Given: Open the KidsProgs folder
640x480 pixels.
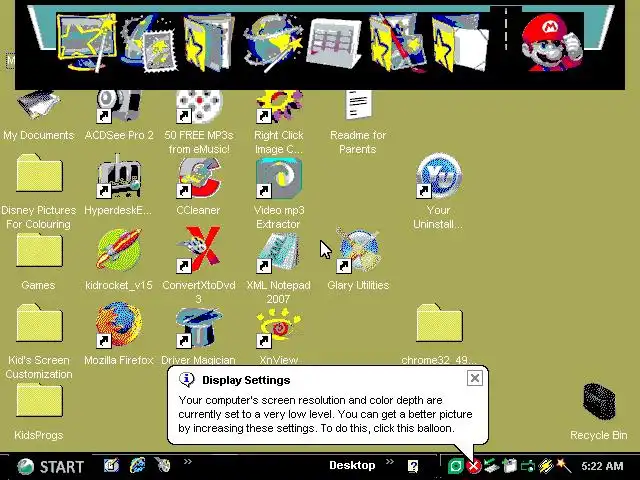Looking at the screenshot, I should click(39, 401).
